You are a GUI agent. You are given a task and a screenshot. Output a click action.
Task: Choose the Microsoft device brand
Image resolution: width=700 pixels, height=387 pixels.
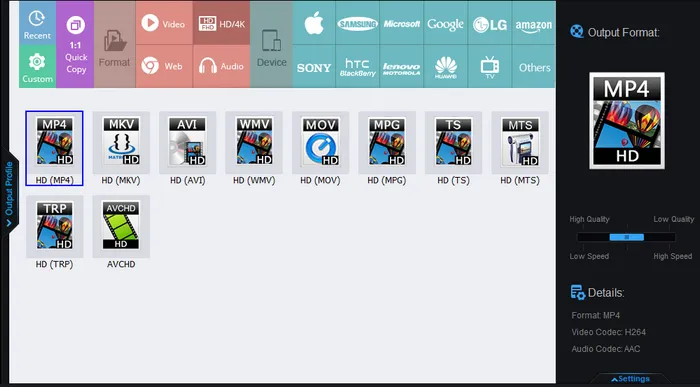[x=401, y=23]
